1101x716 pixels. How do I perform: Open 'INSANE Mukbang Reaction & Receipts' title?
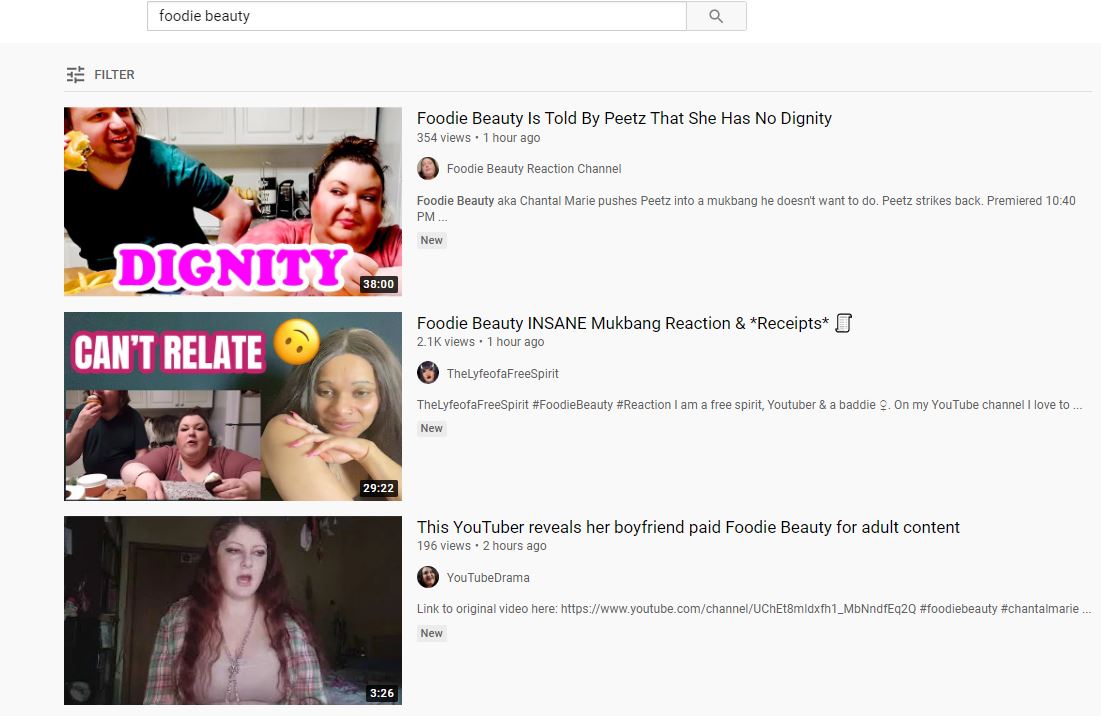(x=634, y=323)
